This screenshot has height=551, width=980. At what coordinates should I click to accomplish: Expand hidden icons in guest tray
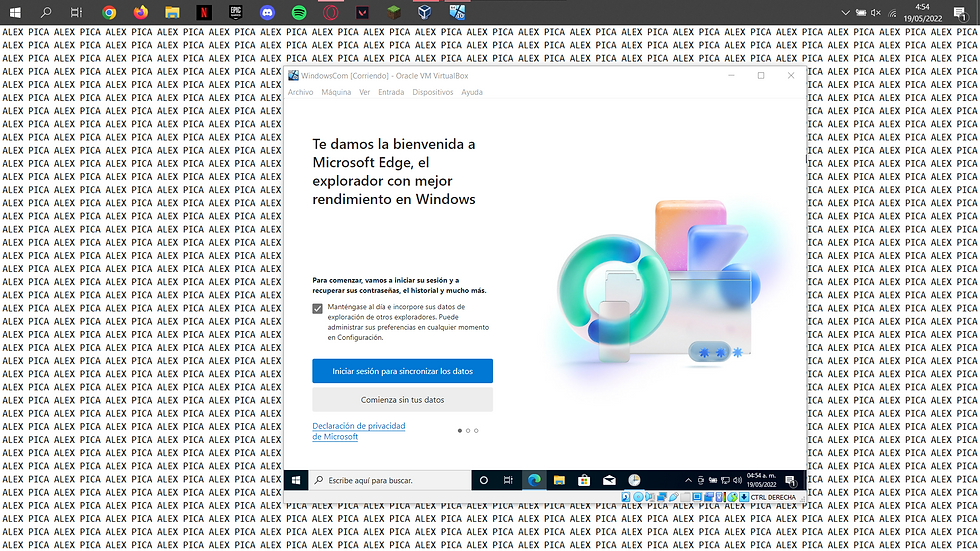[688, 480]
